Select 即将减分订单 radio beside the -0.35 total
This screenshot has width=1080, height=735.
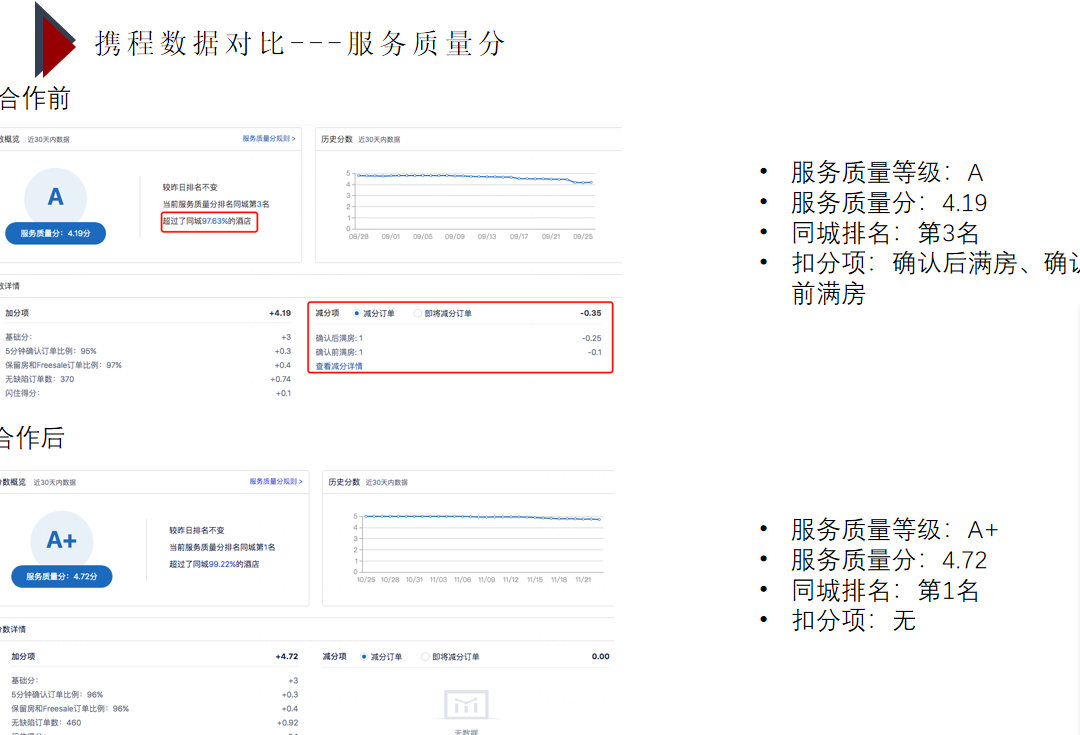[417, 313]
